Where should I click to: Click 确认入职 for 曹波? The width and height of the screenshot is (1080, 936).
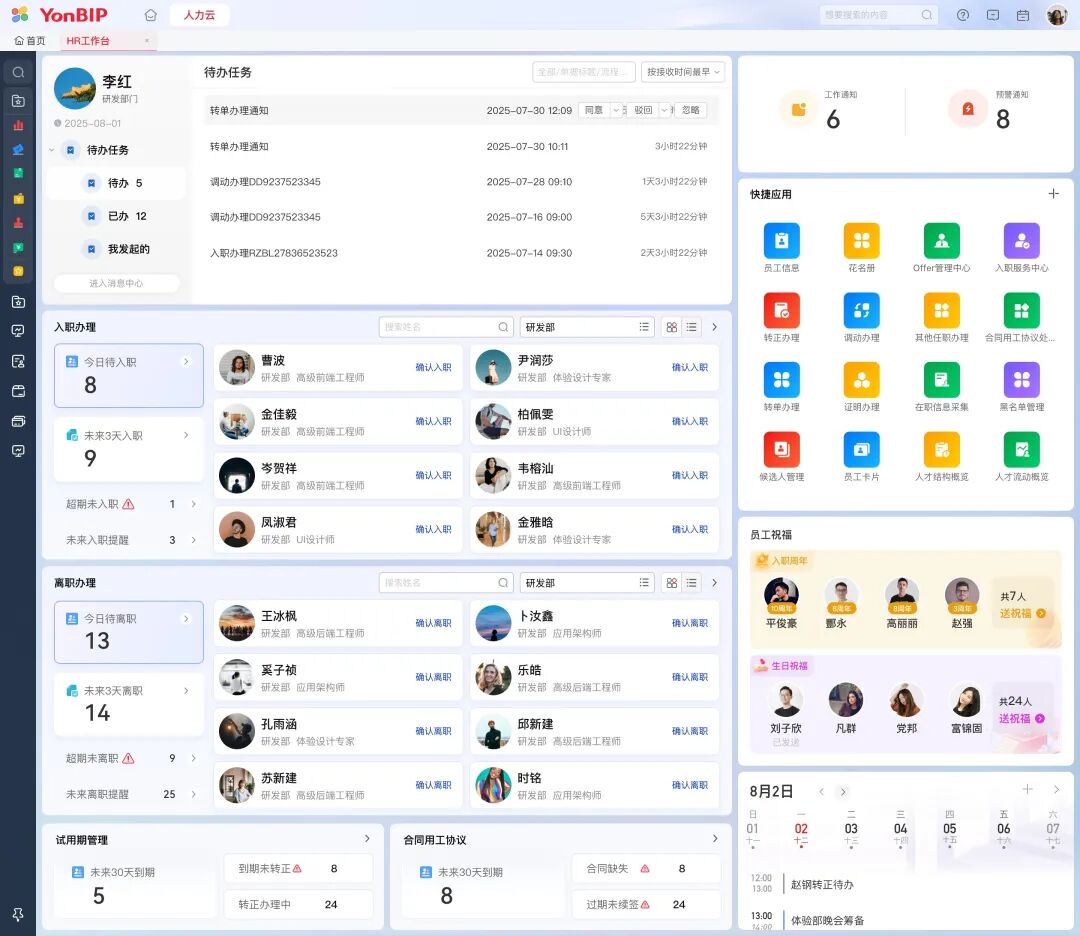433,368
